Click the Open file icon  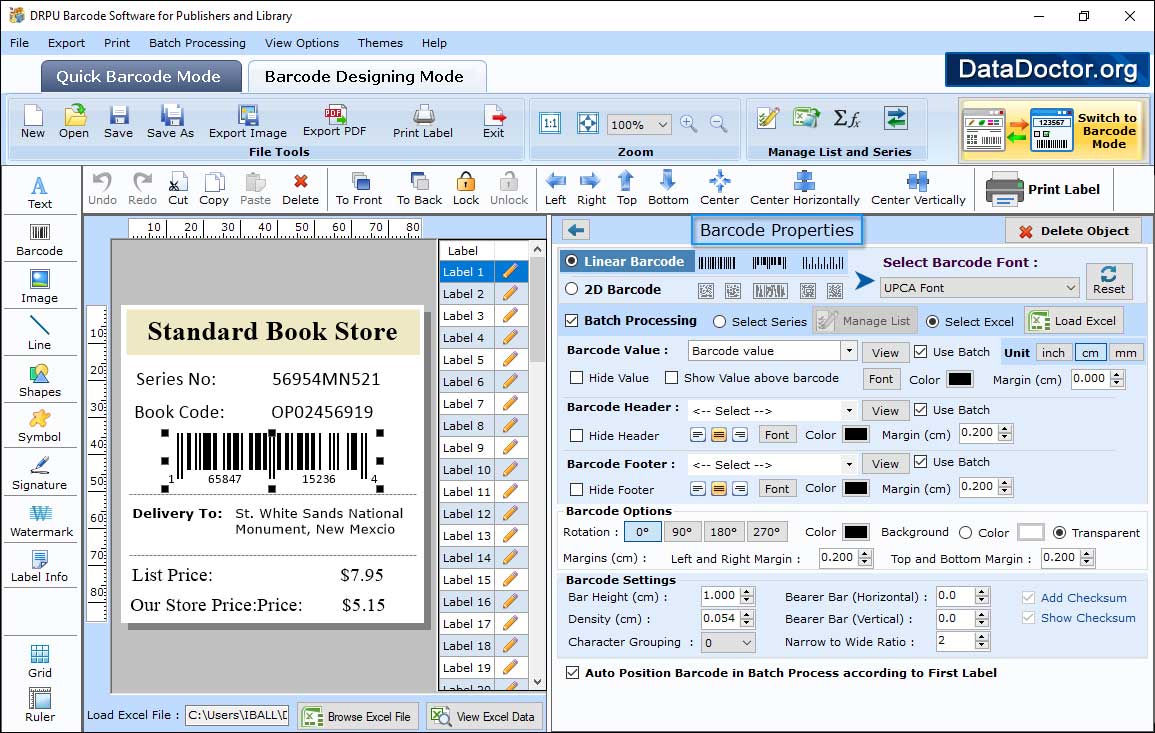74,122
